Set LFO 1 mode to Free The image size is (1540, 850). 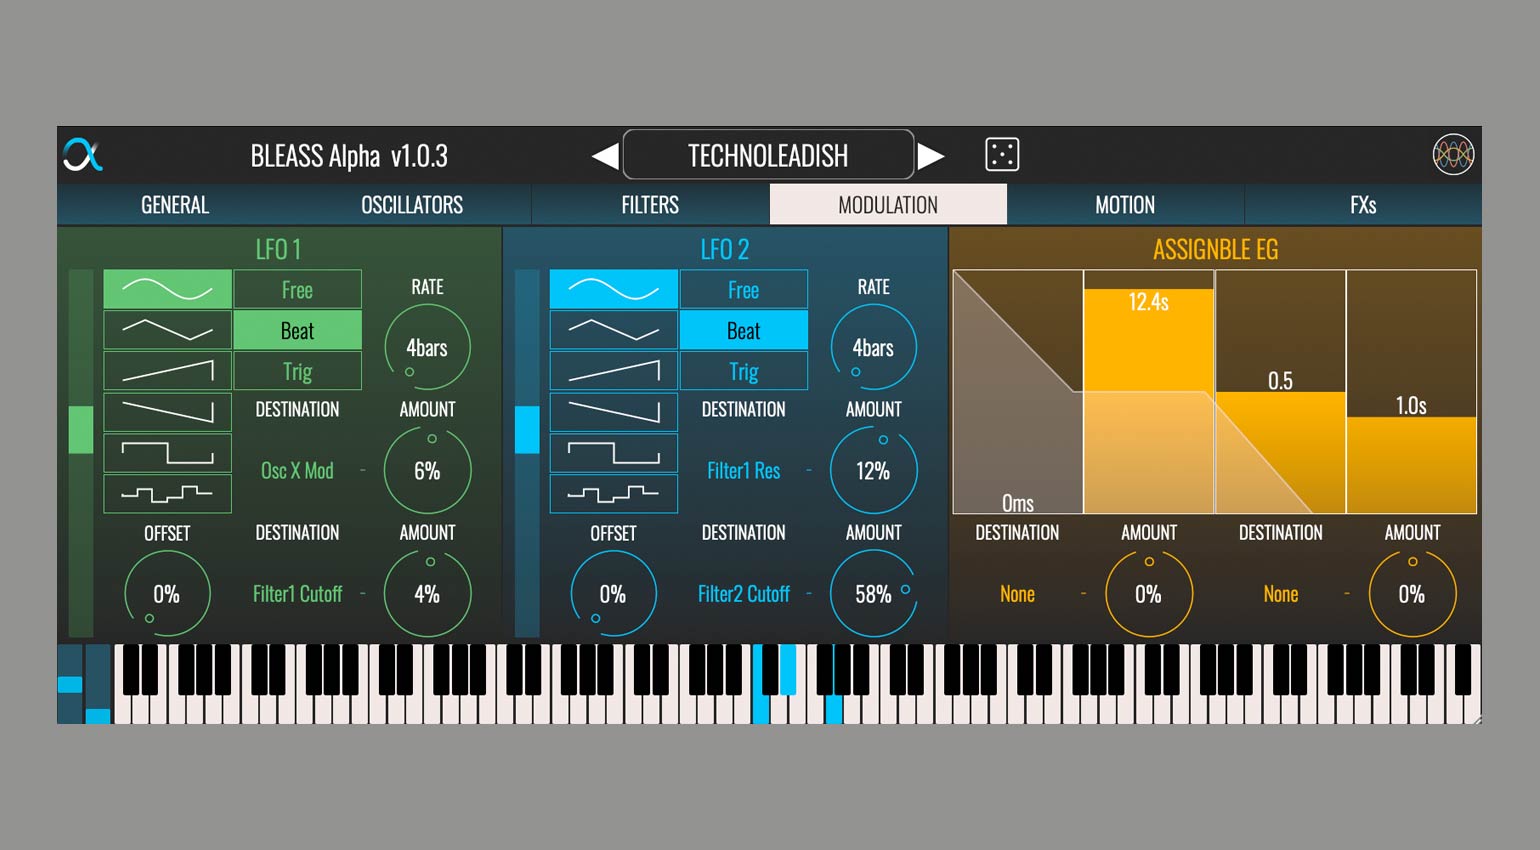(297, 289)
